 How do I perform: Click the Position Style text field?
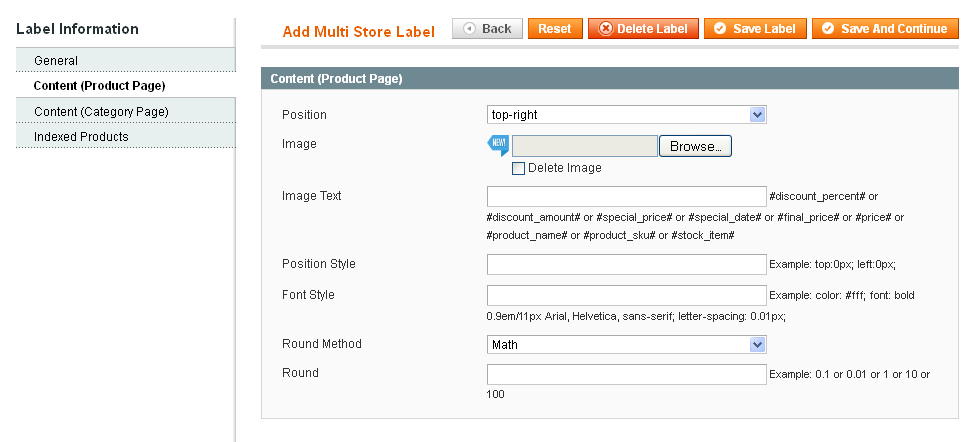pyautogui.click(x=626, y=264)
